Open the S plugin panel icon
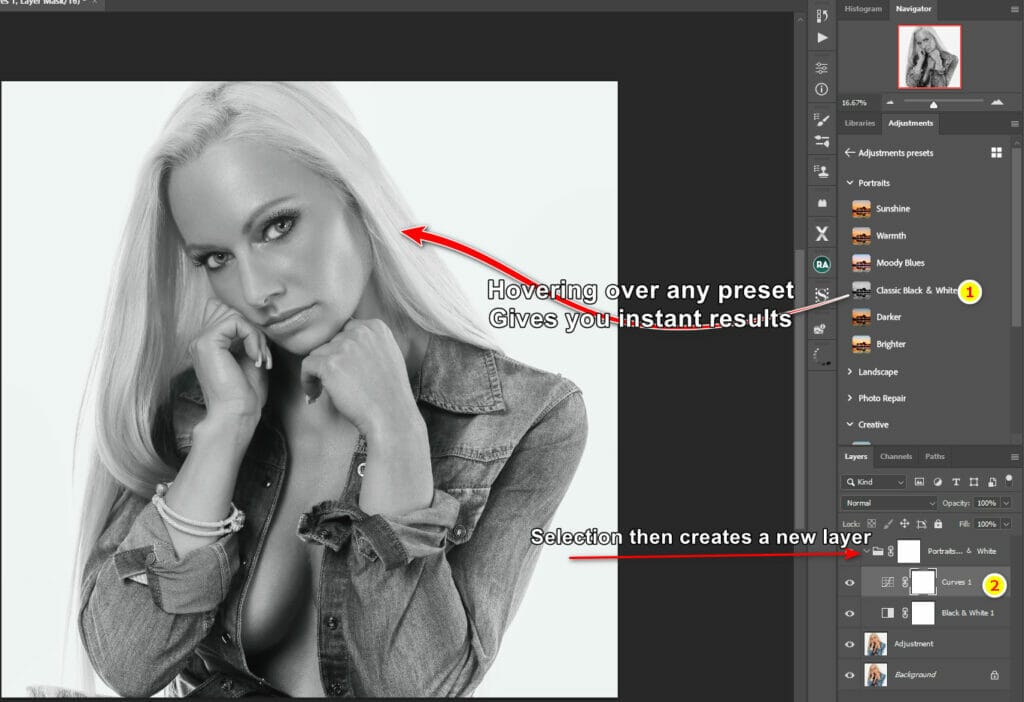Screen dimensions: 1024x702 pos(822,295)
